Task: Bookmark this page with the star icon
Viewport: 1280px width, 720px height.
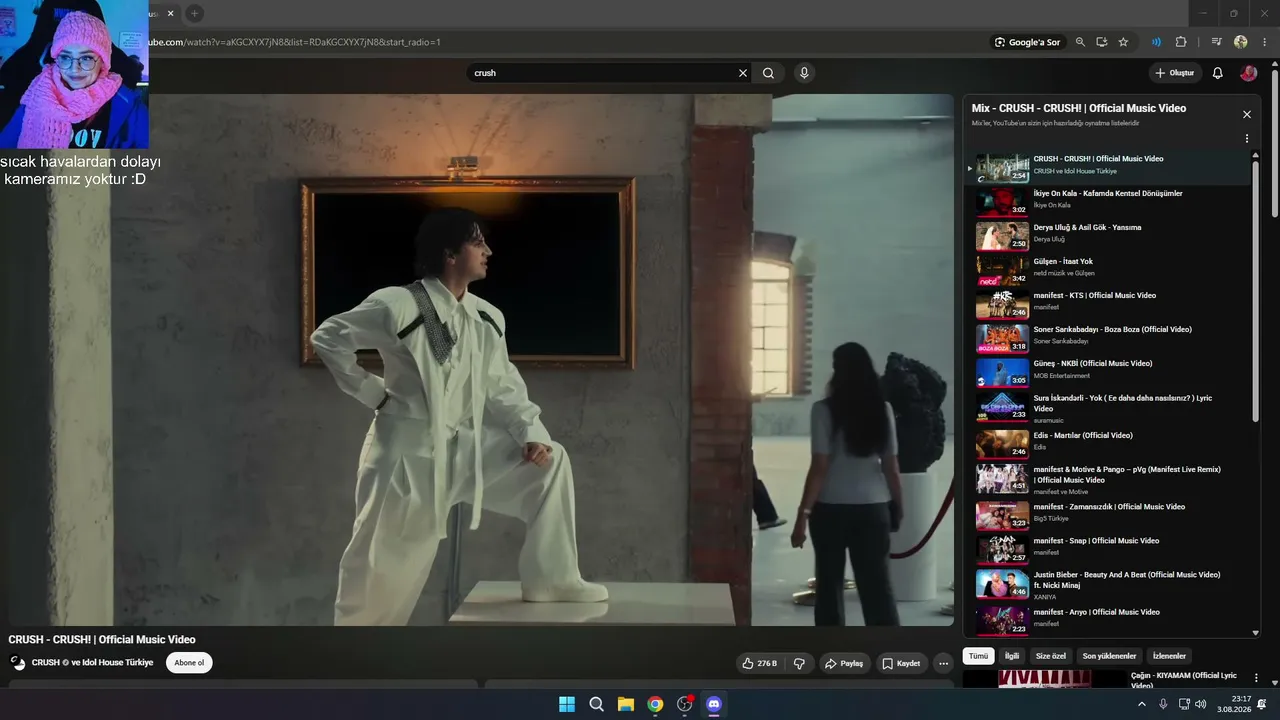Action: pos(1123,42)
